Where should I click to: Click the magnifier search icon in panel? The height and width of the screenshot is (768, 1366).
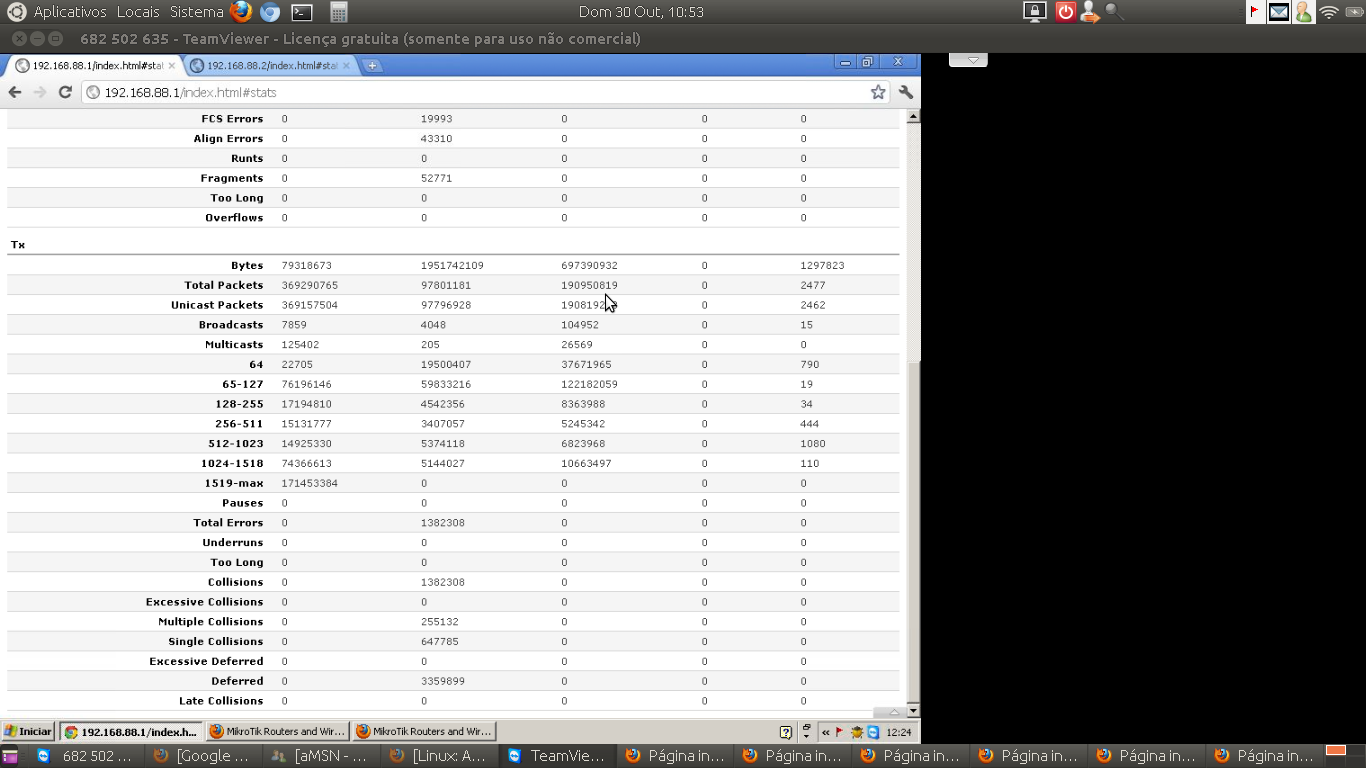point(1114,12)
